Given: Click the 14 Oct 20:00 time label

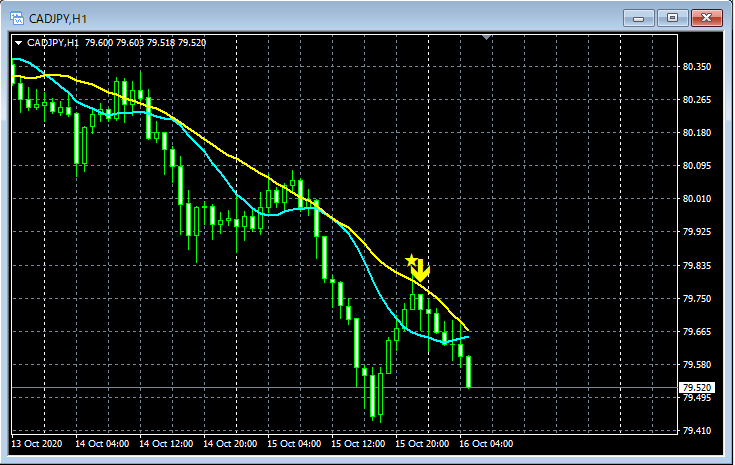Looking at the screenshot, I should 230,443.
